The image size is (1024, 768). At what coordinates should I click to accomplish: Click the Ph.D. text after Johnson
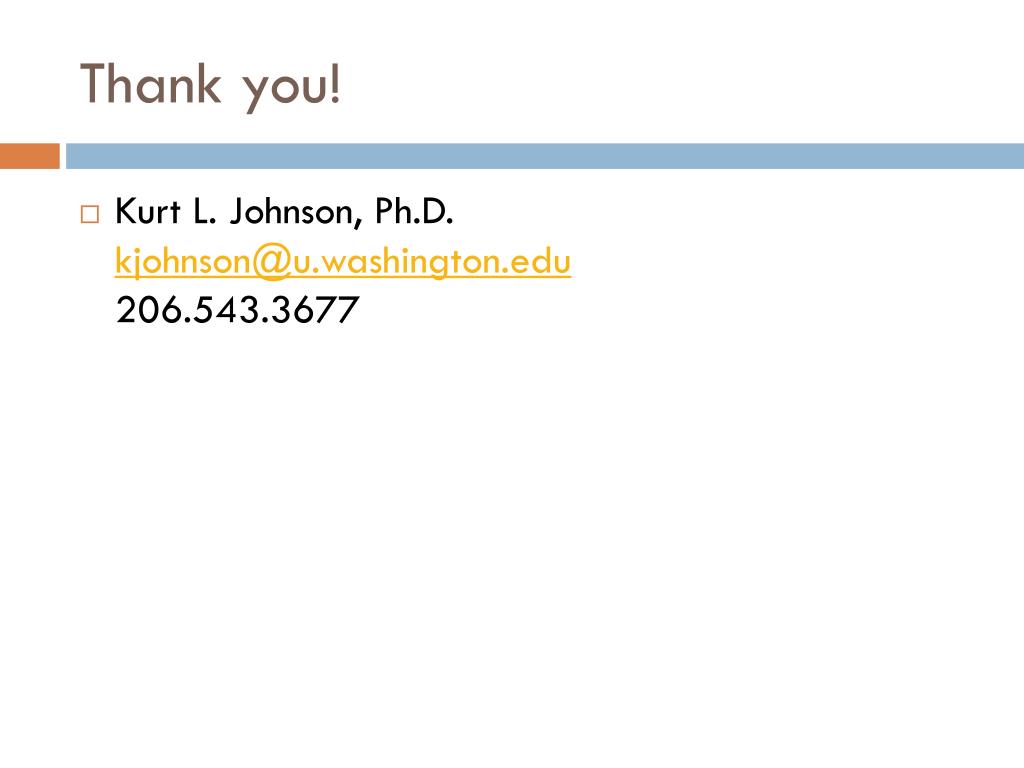click(414, 211)
